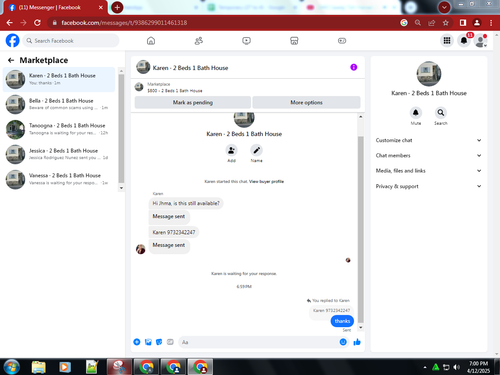Open Chrome three-dot menu
This screenshot has height=375, width=500.
(491, 23)
